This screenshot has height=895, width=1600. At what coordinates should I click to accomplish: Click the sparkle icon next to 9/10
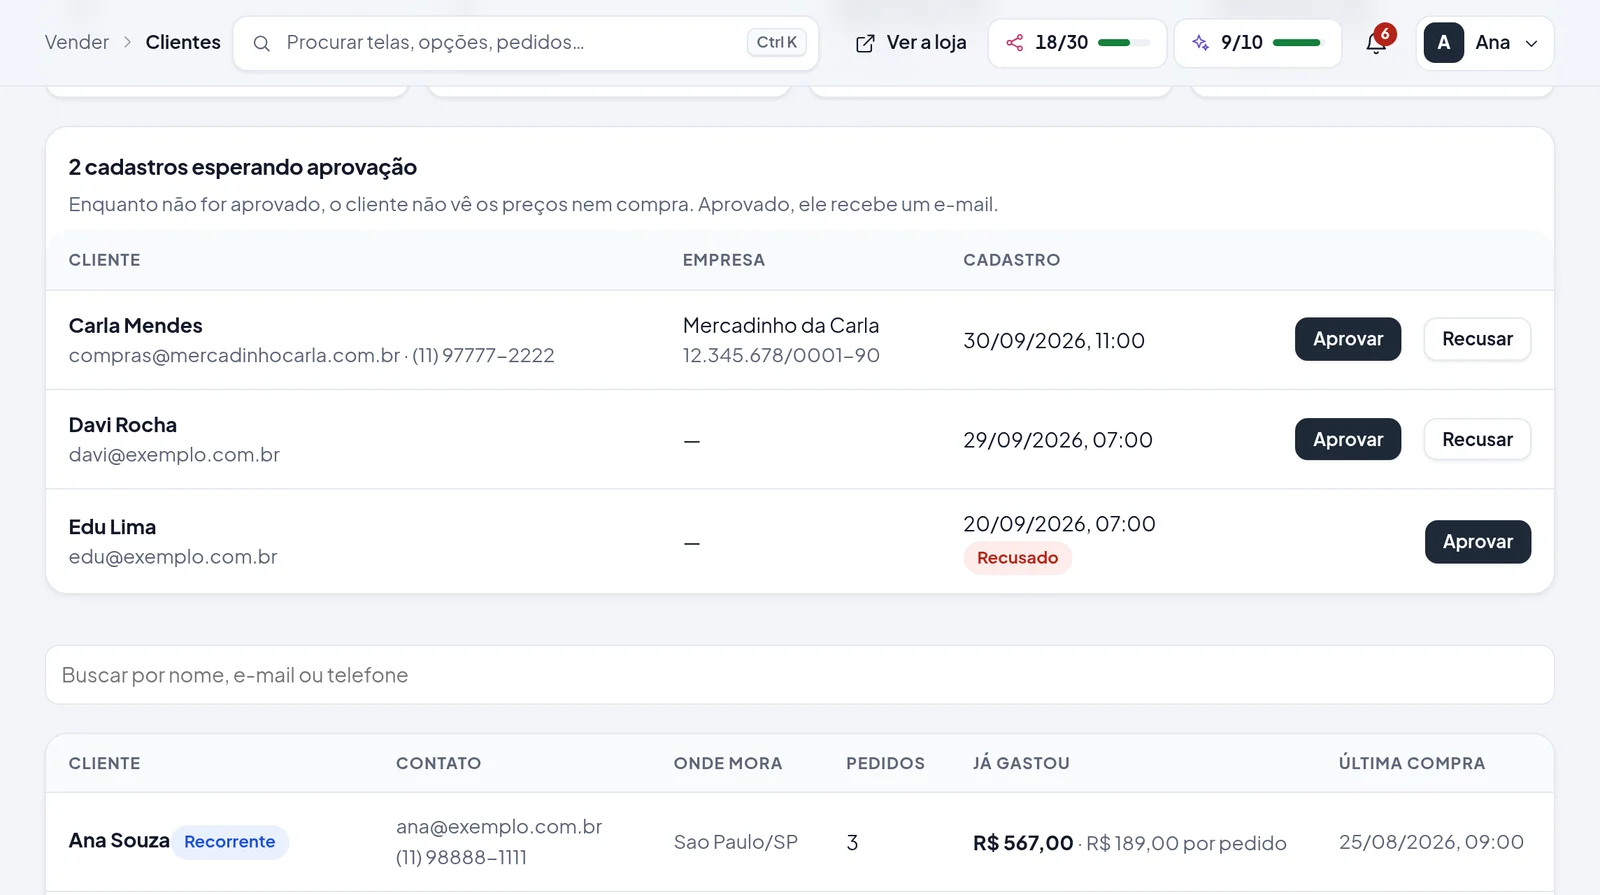(x=1200, y=42)
